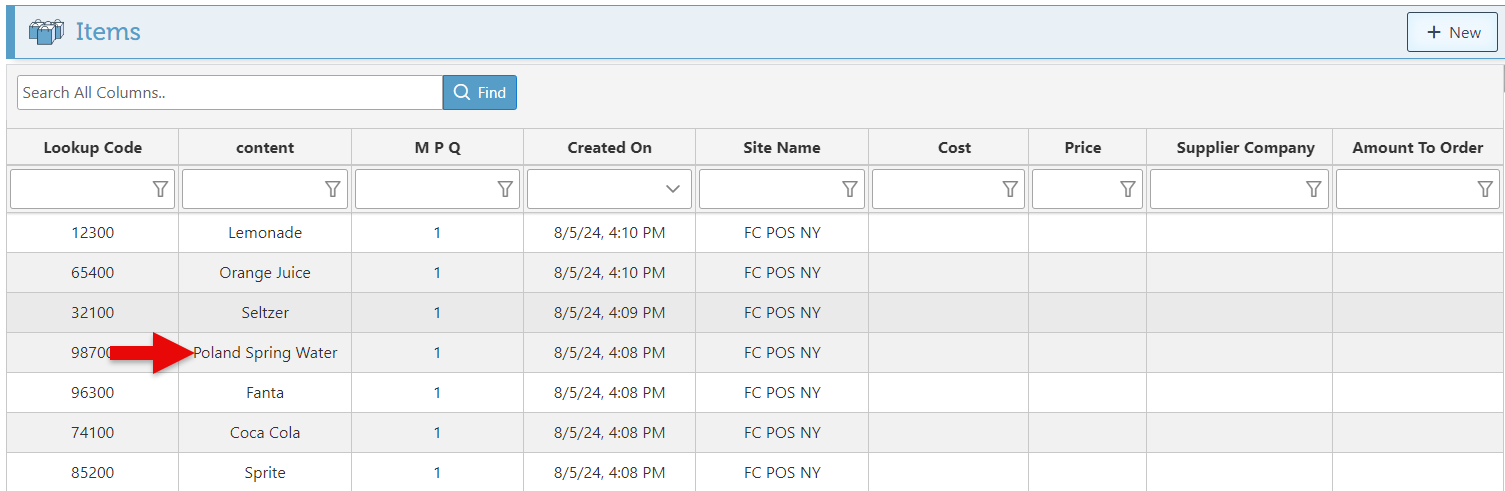Viewport: 1505px width, 491px height.
Task: Click the New item button
Action: point(1452,32)
